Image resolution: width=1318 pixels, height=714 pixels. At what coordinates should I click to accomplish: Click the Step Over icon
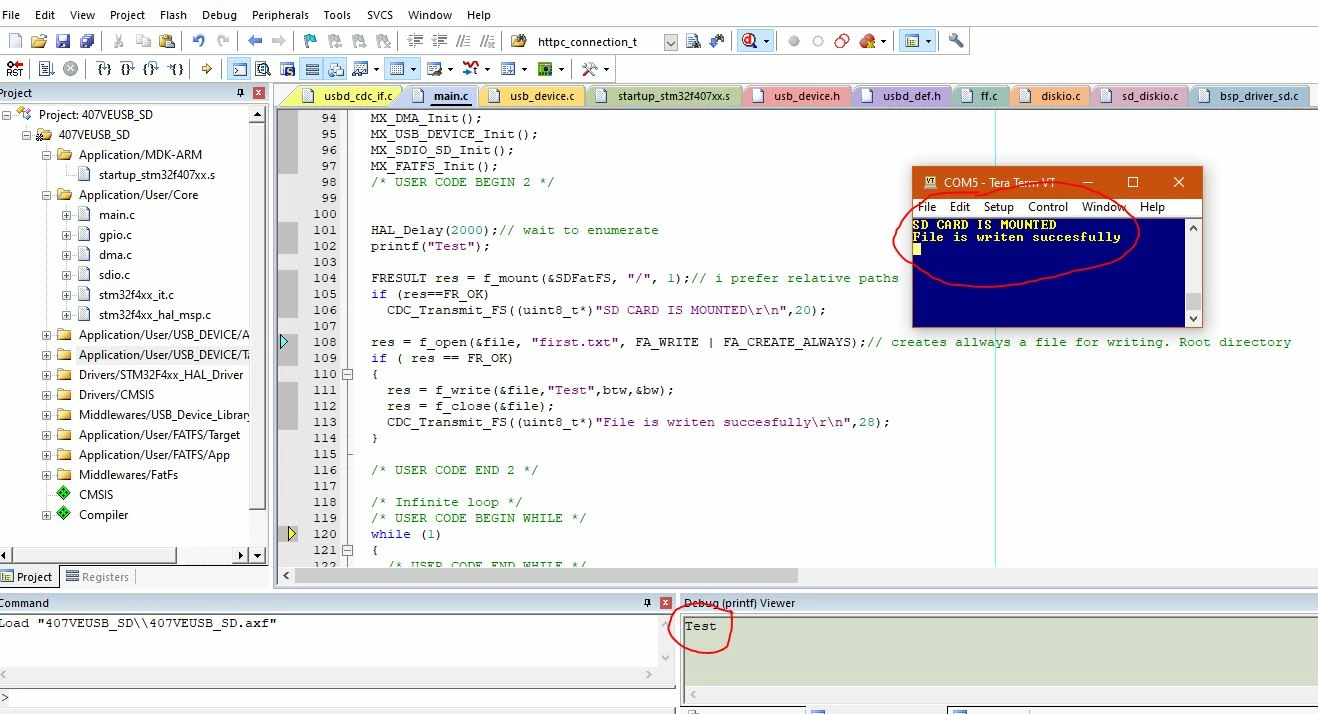128,69
